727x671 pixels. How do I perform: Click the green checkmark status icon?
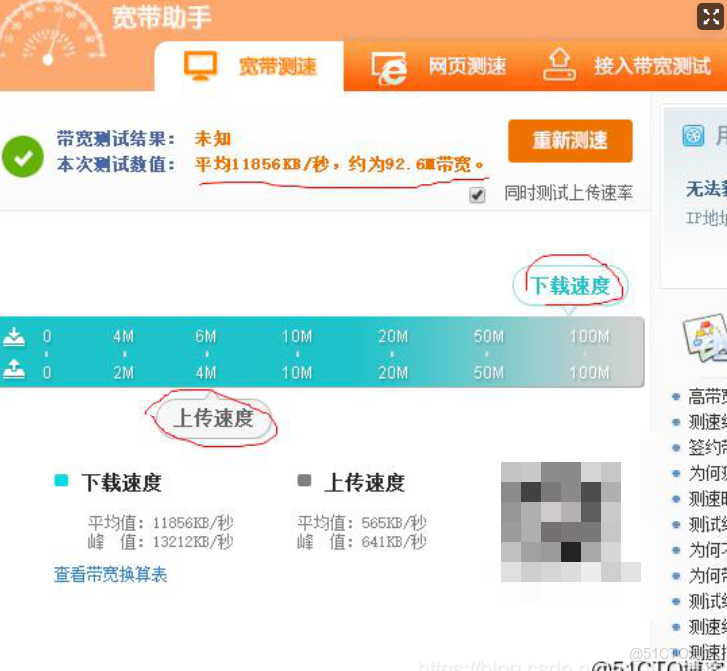point(23,156)
